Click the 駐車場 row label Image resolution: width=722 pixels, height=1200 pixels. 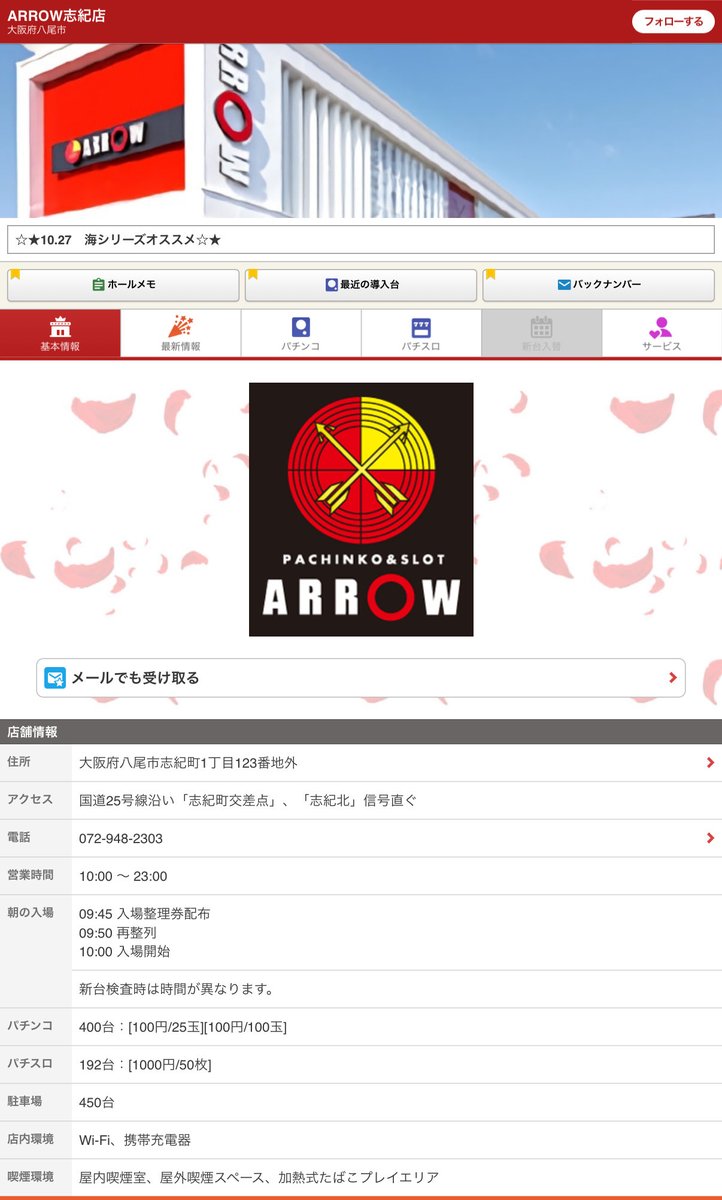click(24, 1101)
